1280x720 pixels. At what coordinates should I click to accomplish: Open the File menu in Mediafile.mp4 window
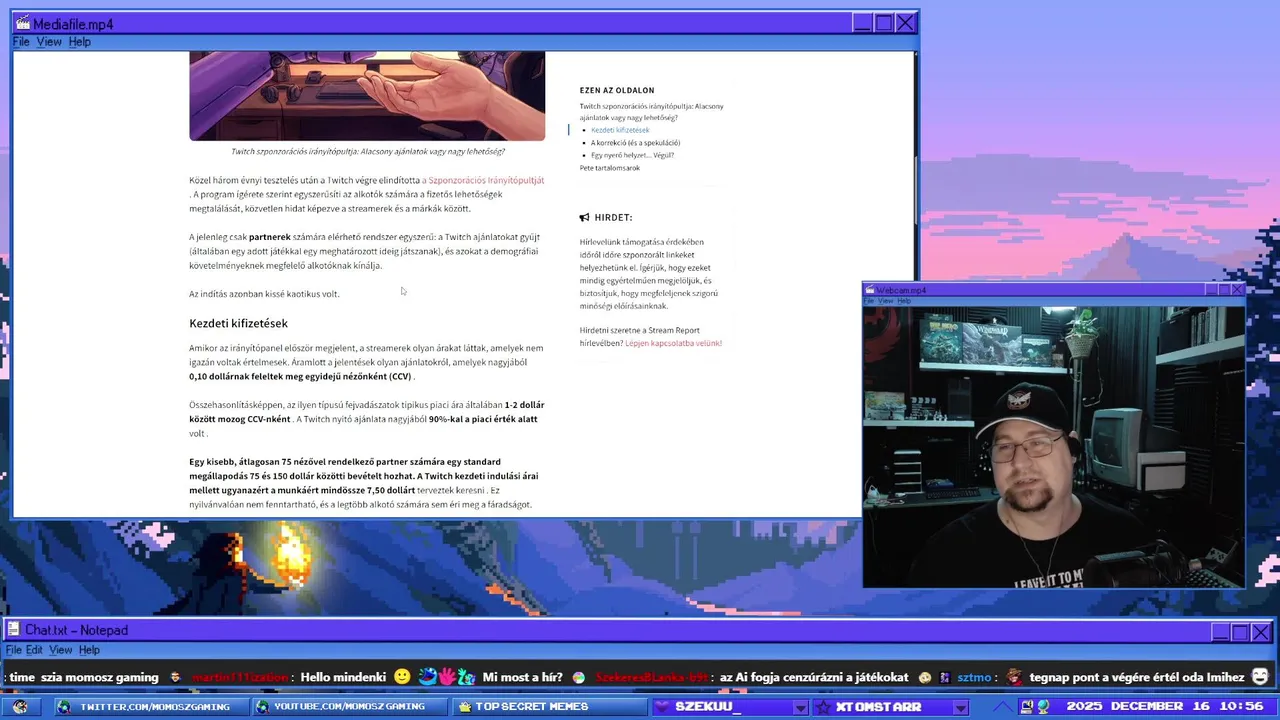coord(21,42)
